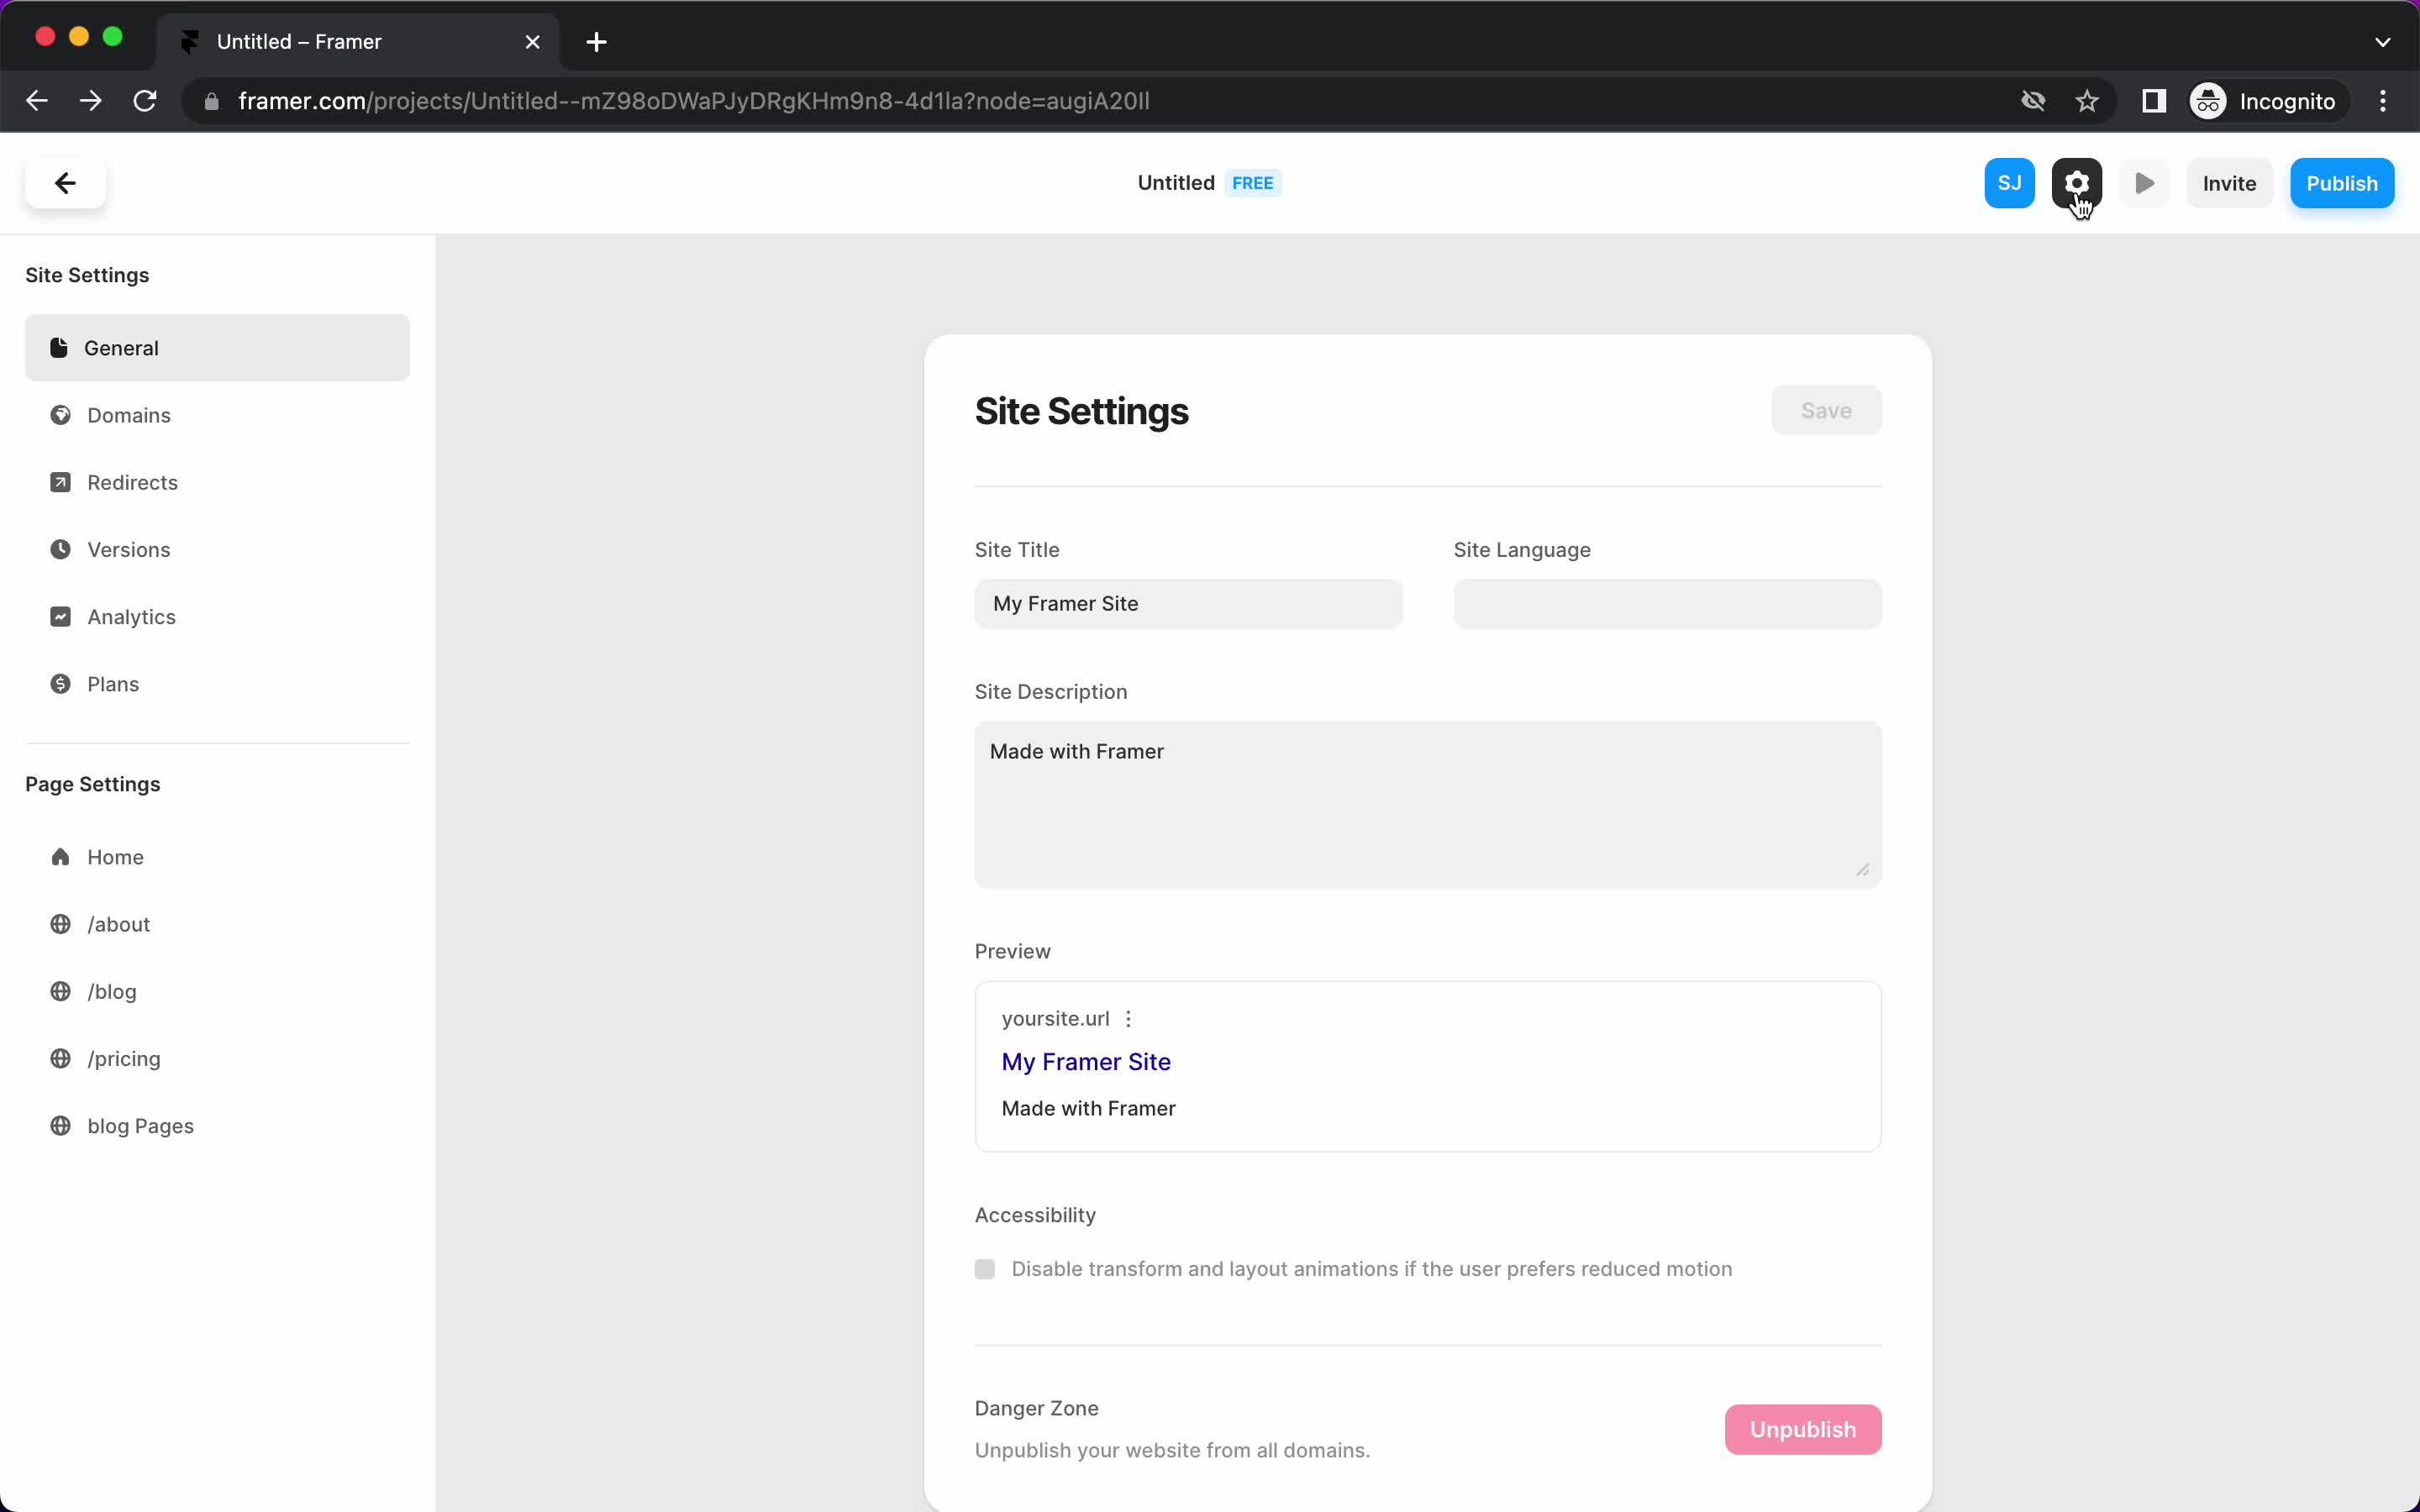Click the Site Description text area
2420x1512 pixels.
[1427, 800]
